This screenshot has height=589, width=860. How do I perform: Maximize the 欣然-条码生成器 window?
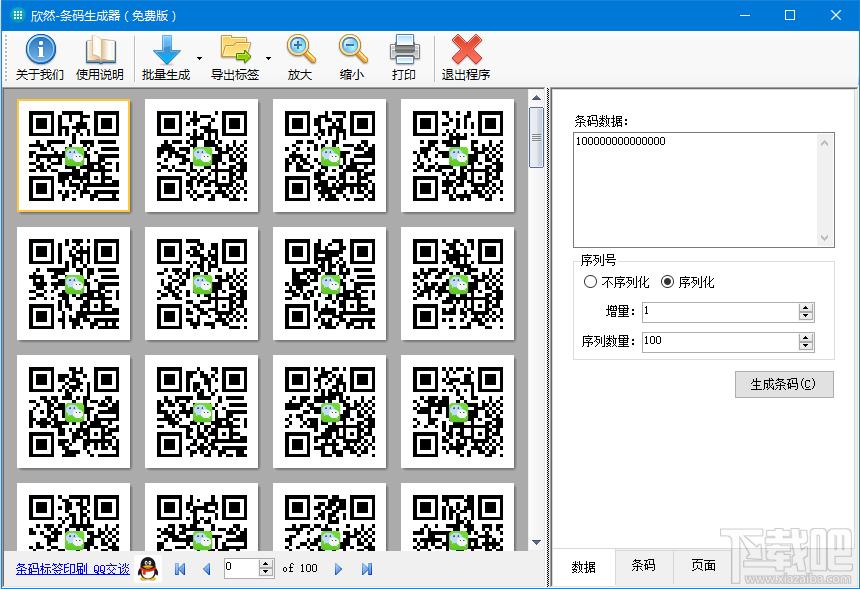[790, 15]
